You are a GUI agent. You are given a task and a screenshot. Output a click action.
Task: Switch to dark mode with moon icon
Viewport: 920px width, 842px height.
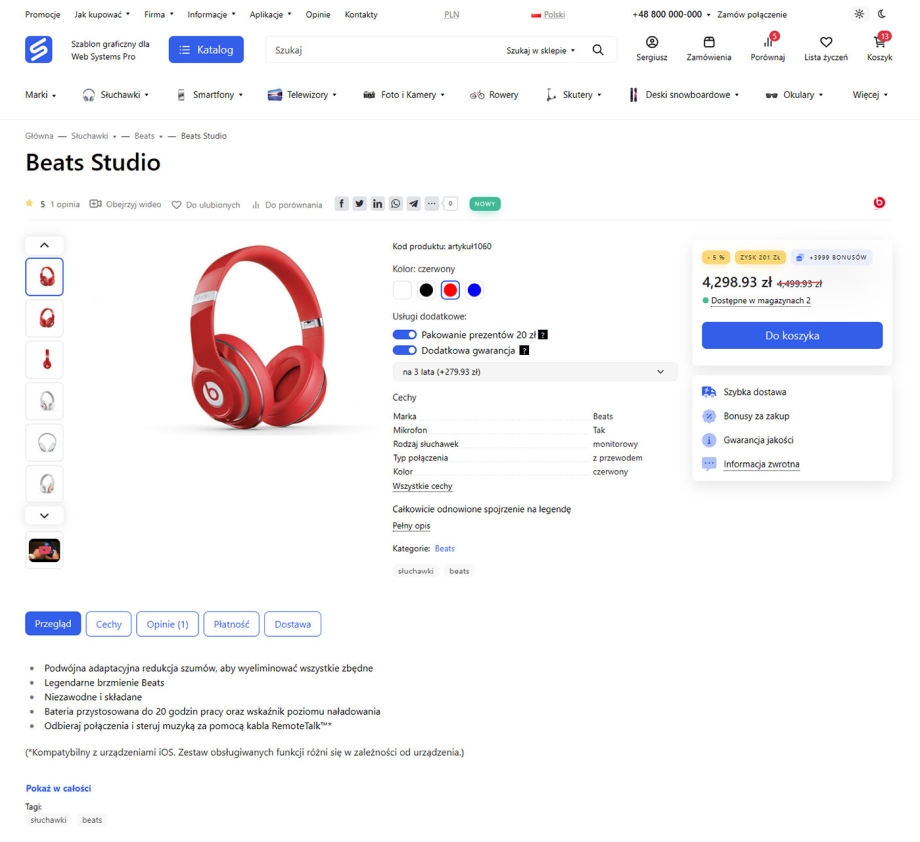(x=882, y=14)
